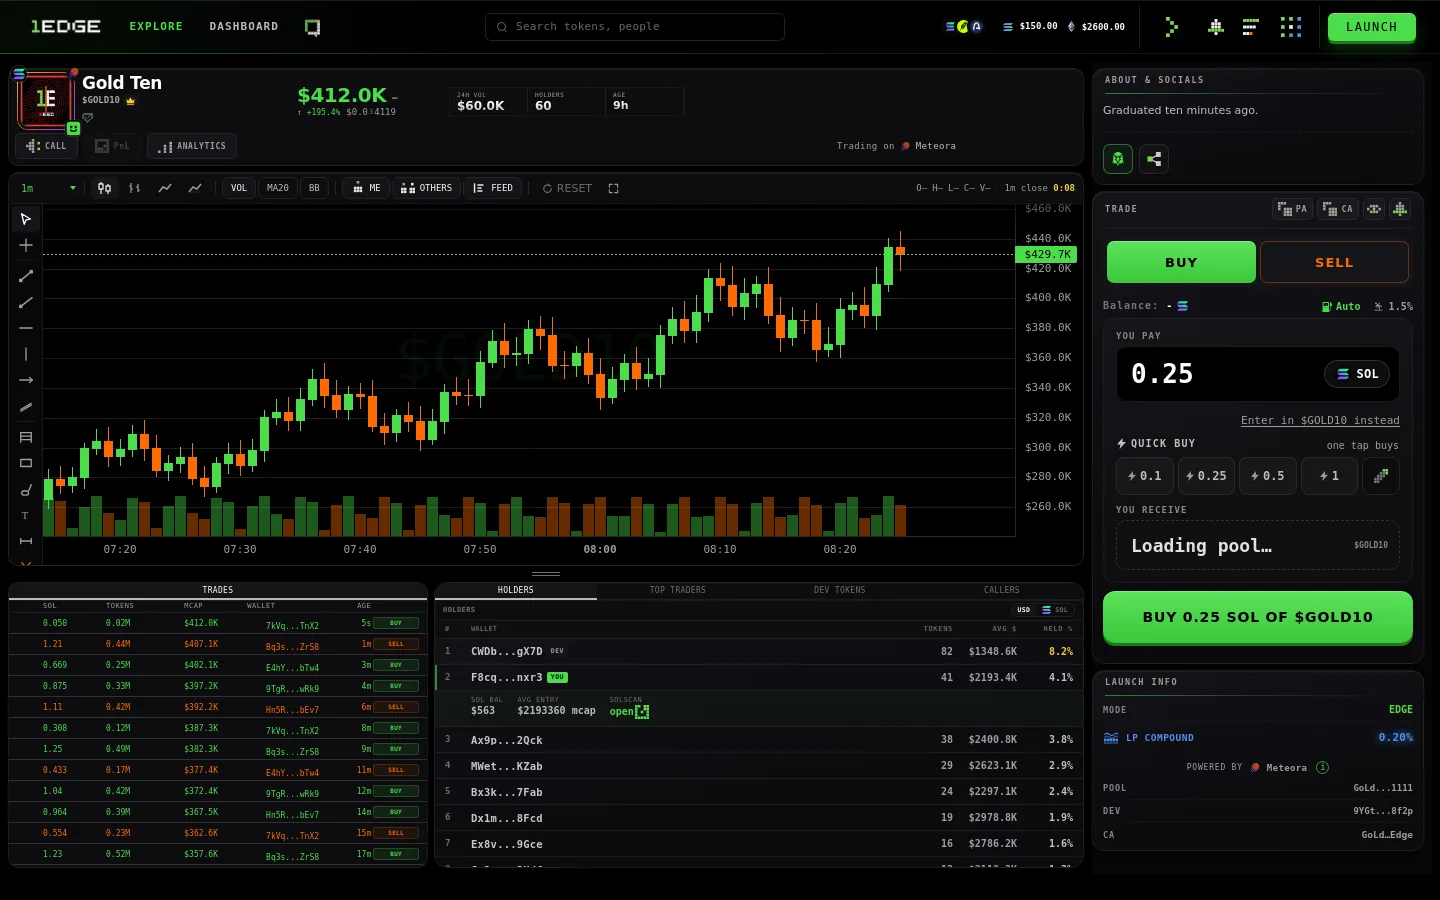Switch to the DEV TOKENS tab
Image resolution: width=1440 pixels, height=900 pixels.
[840, 590]
